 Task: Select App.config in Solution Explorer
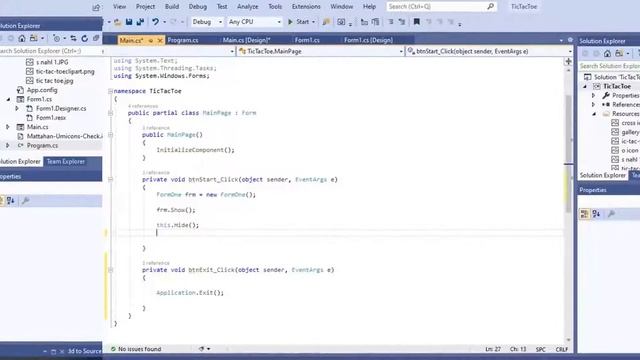42,90
